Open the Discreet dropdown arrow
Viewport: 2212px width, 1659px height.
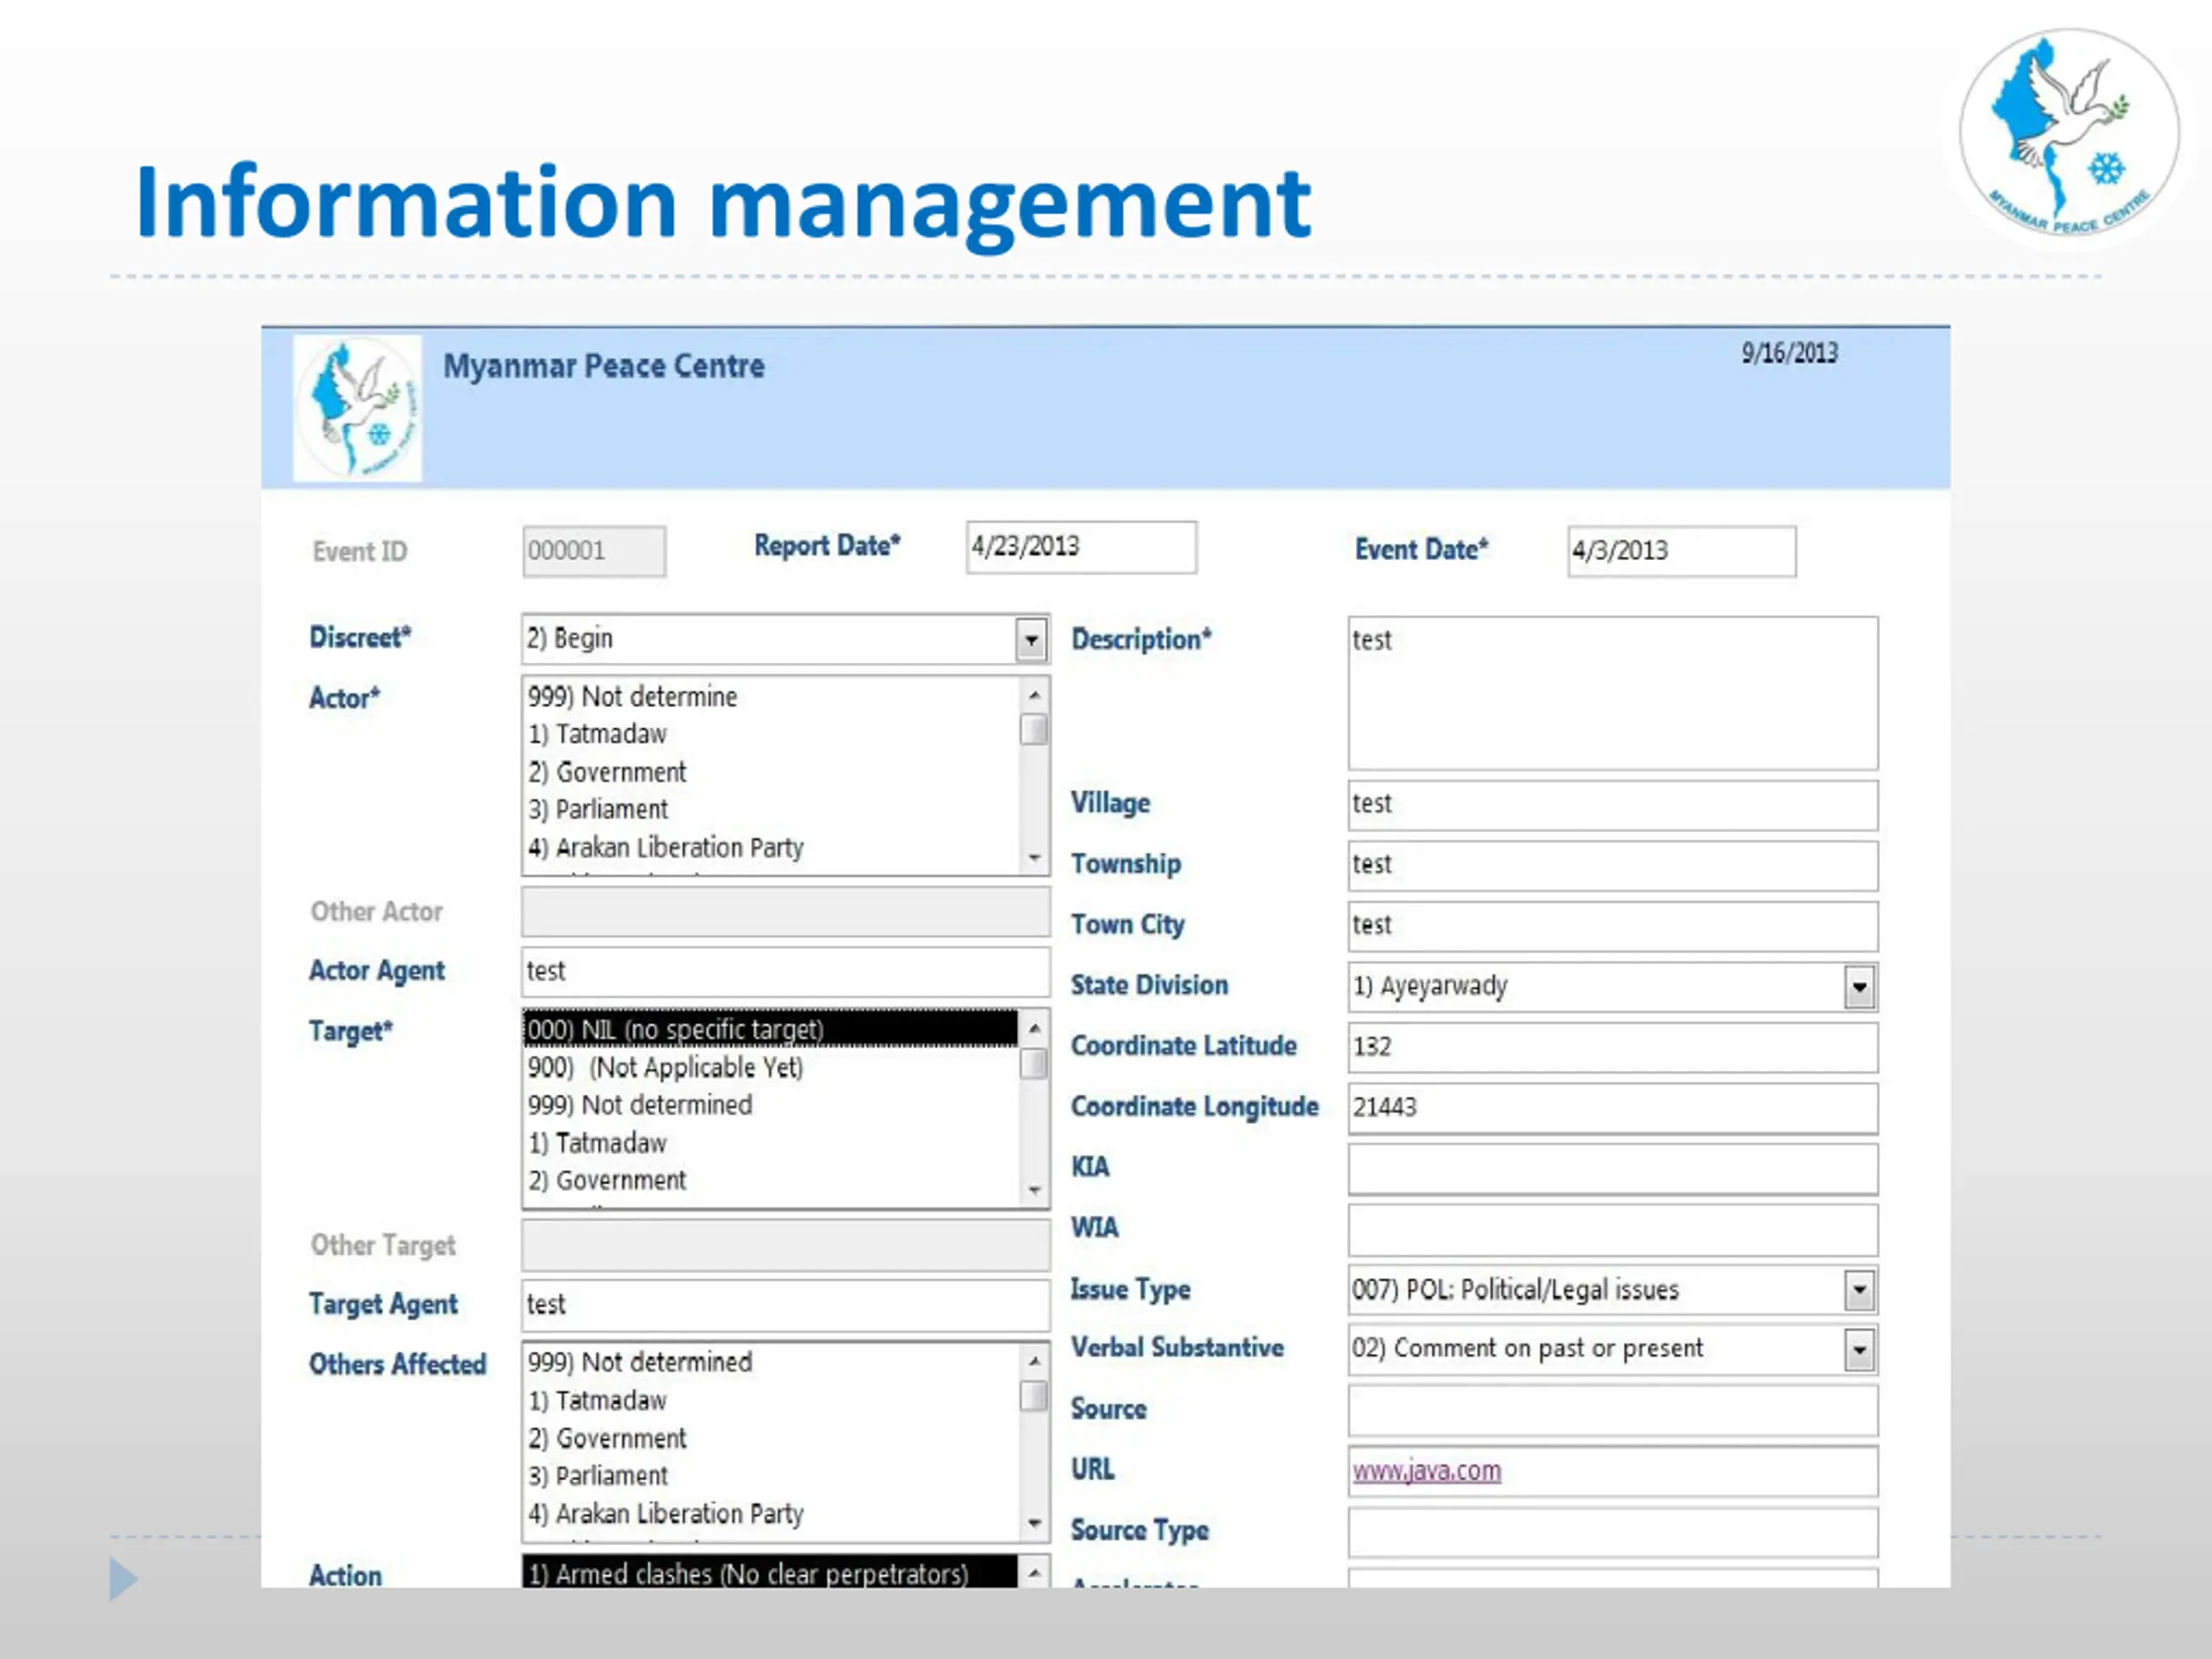click(1031, 639)
